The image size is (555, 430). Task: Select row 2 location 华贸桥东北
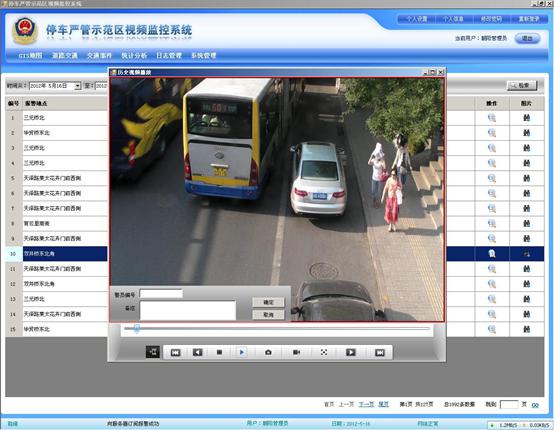point(37,133)
